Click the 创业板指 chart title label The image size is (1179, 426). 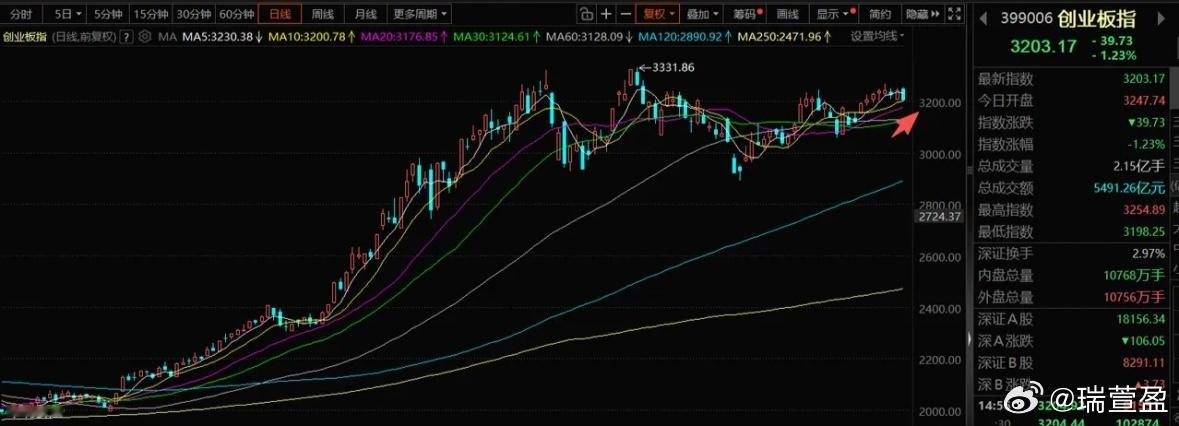coord(24,36)
